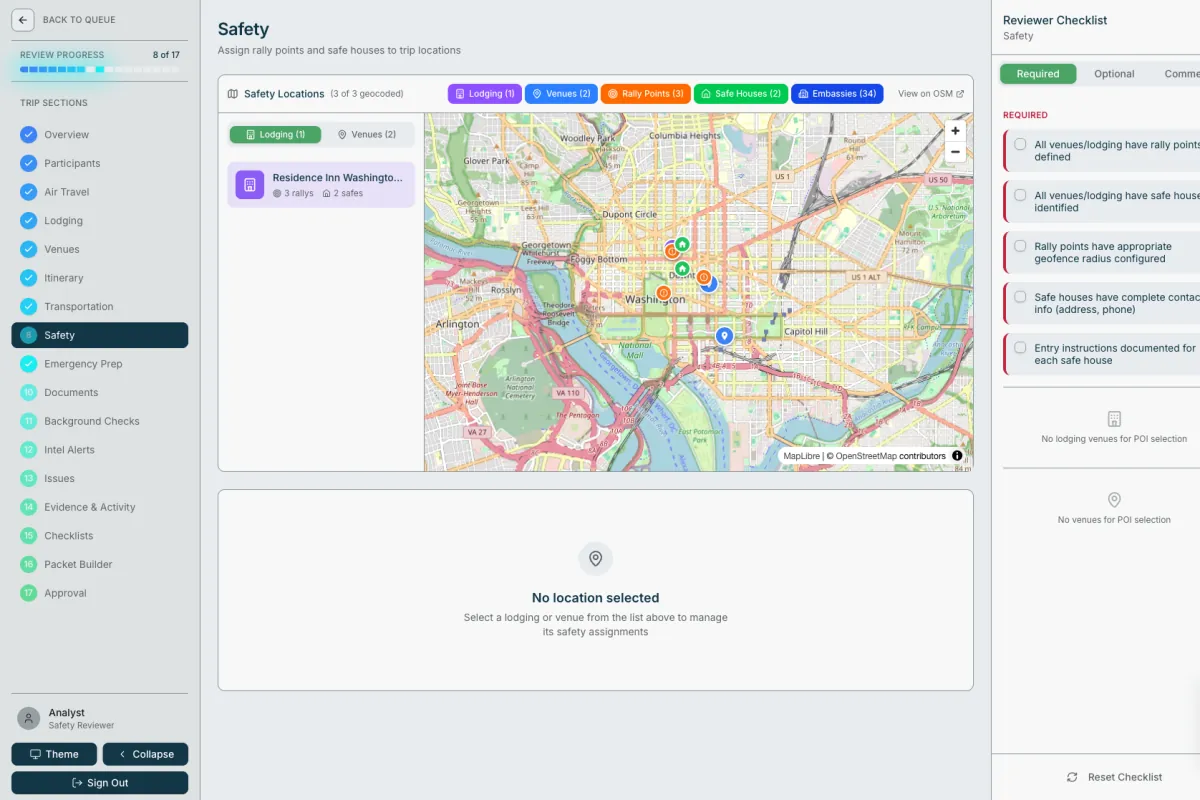Switch to the Lodging (1) list tab
This screenshot has height=800, width=1200.
pos(275,134)
